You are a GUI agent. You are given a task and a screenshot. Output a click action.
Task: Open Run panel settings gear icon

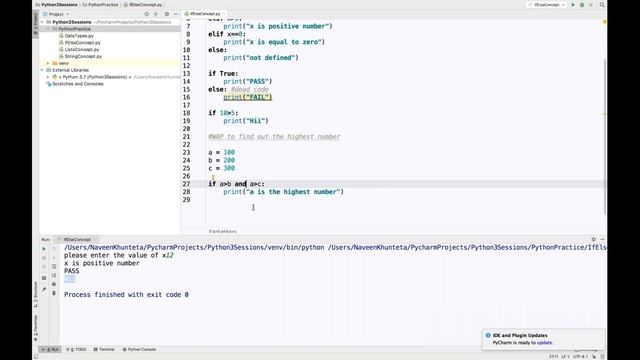[x=593, y=239]
